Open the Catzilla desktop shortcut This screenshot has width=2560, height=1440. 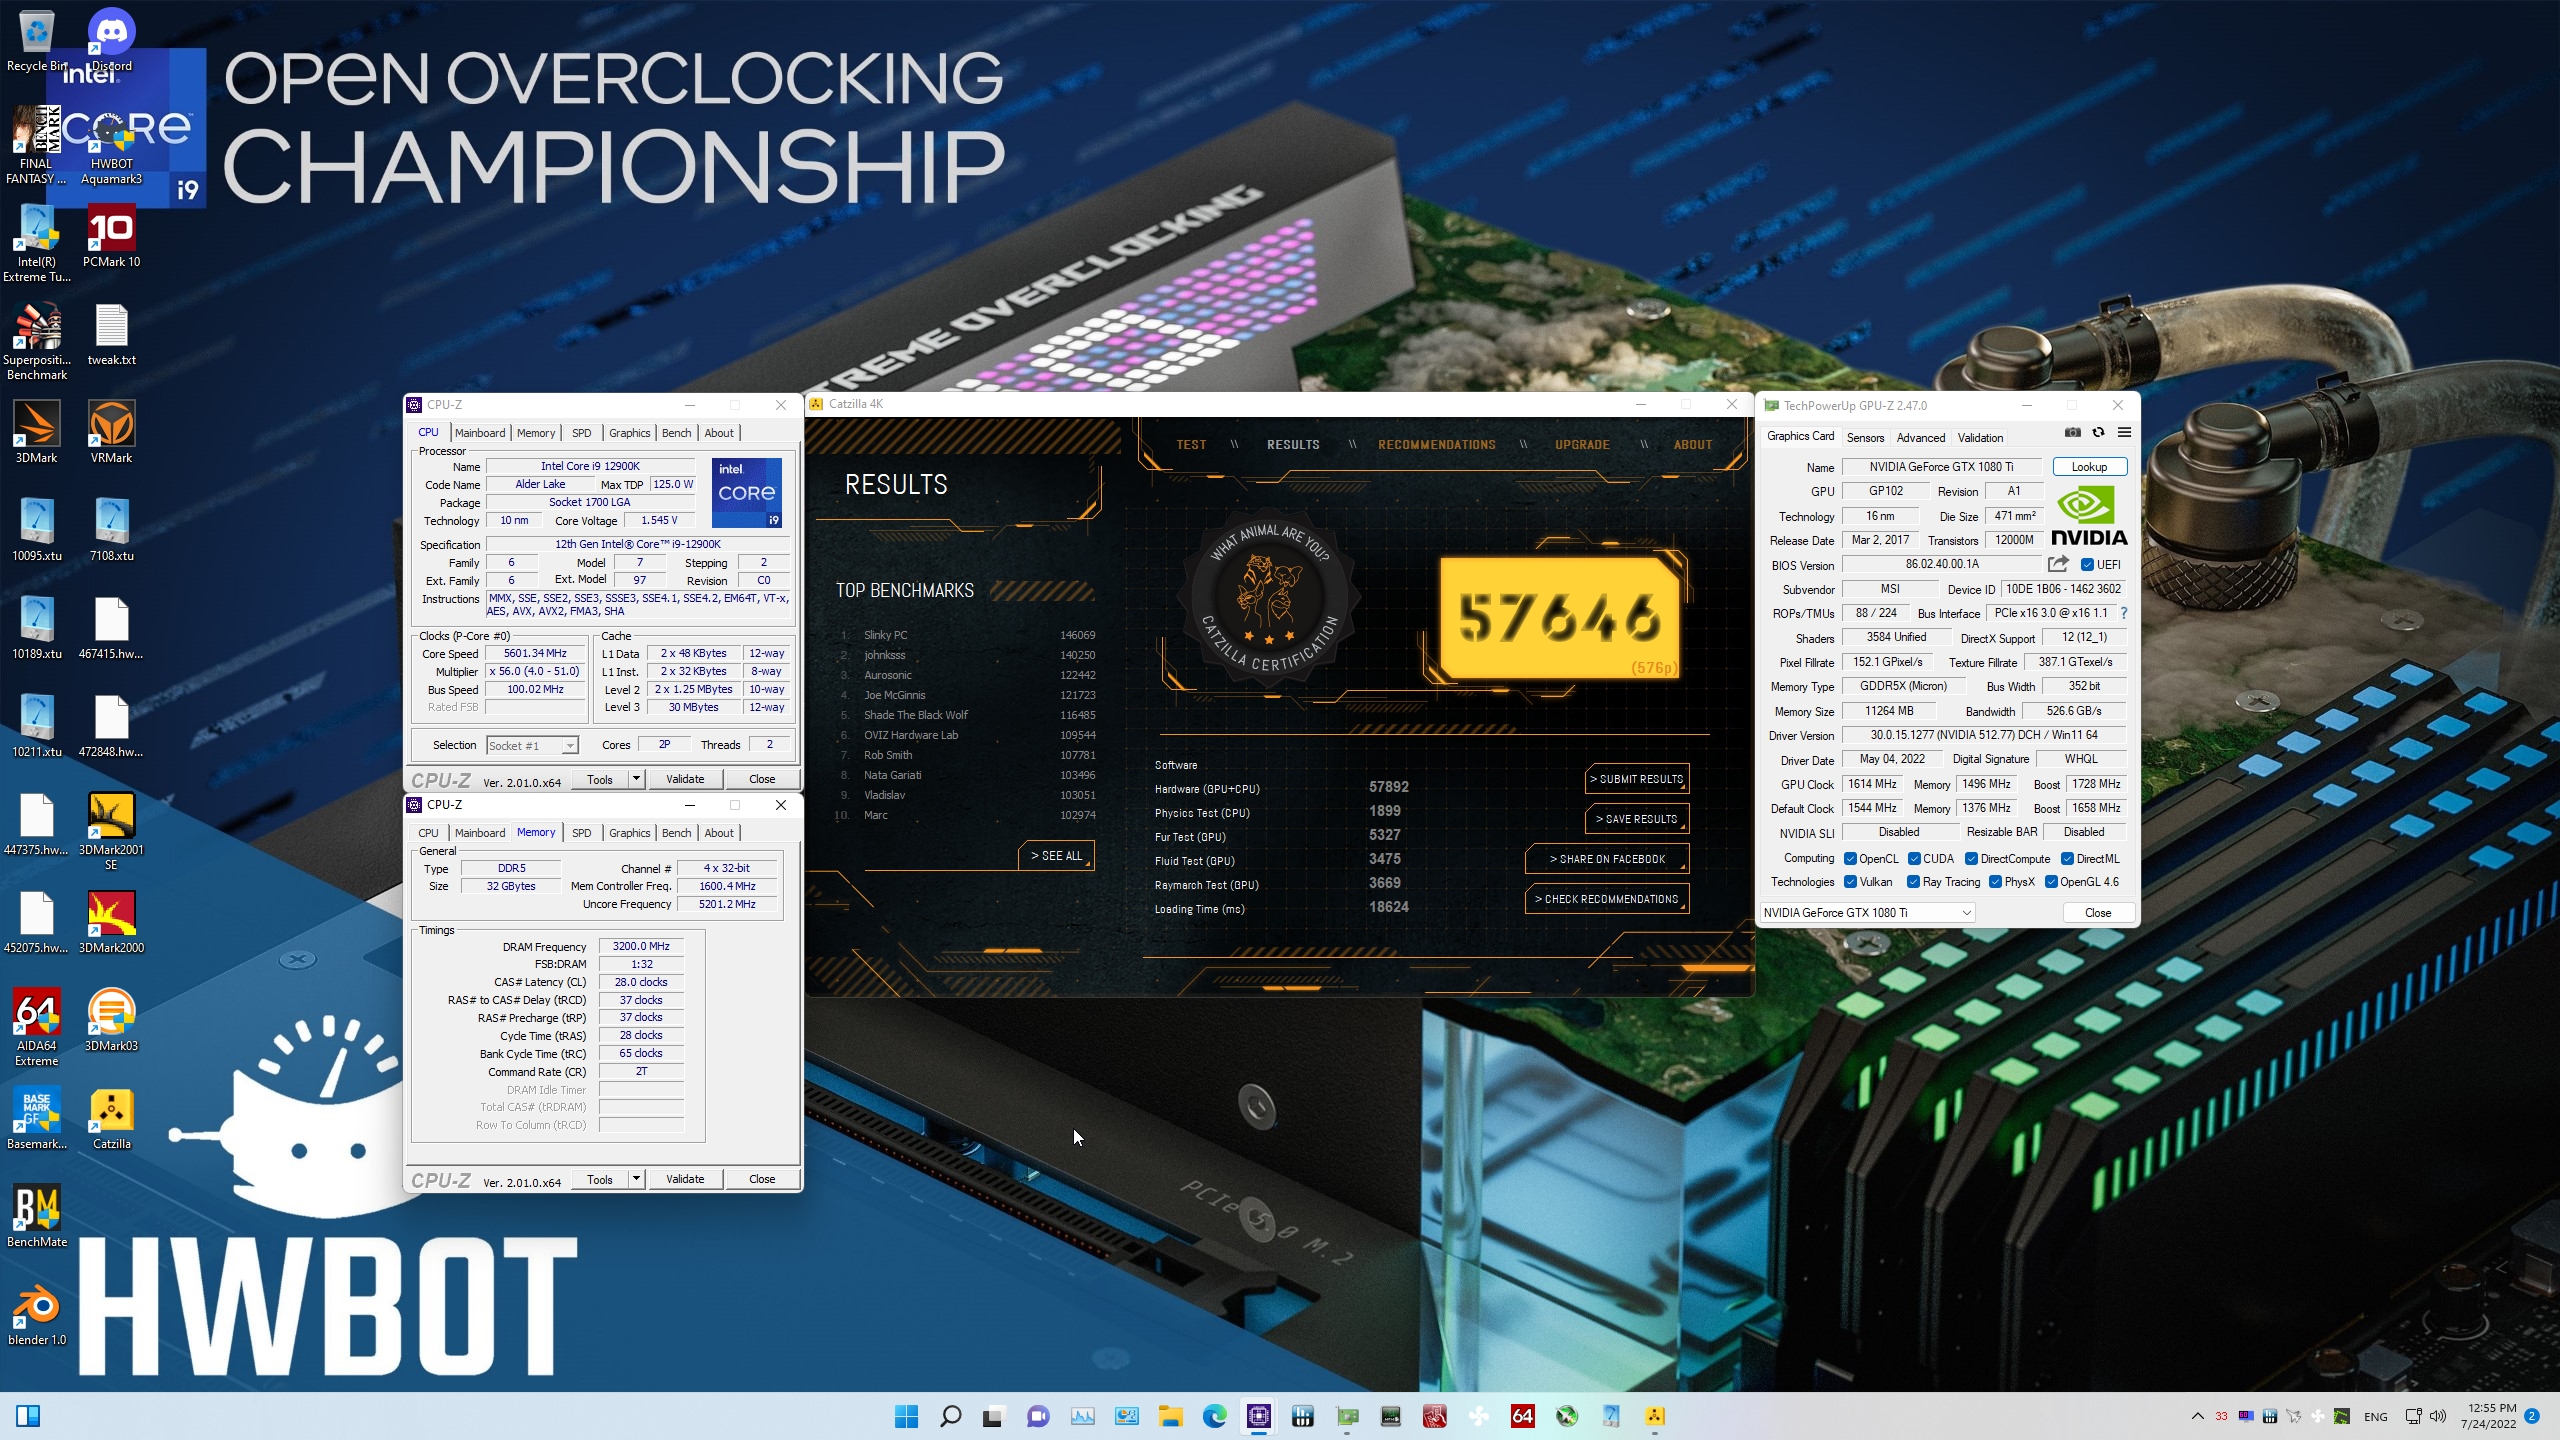pyautogui.click(x=111, y=1118)
